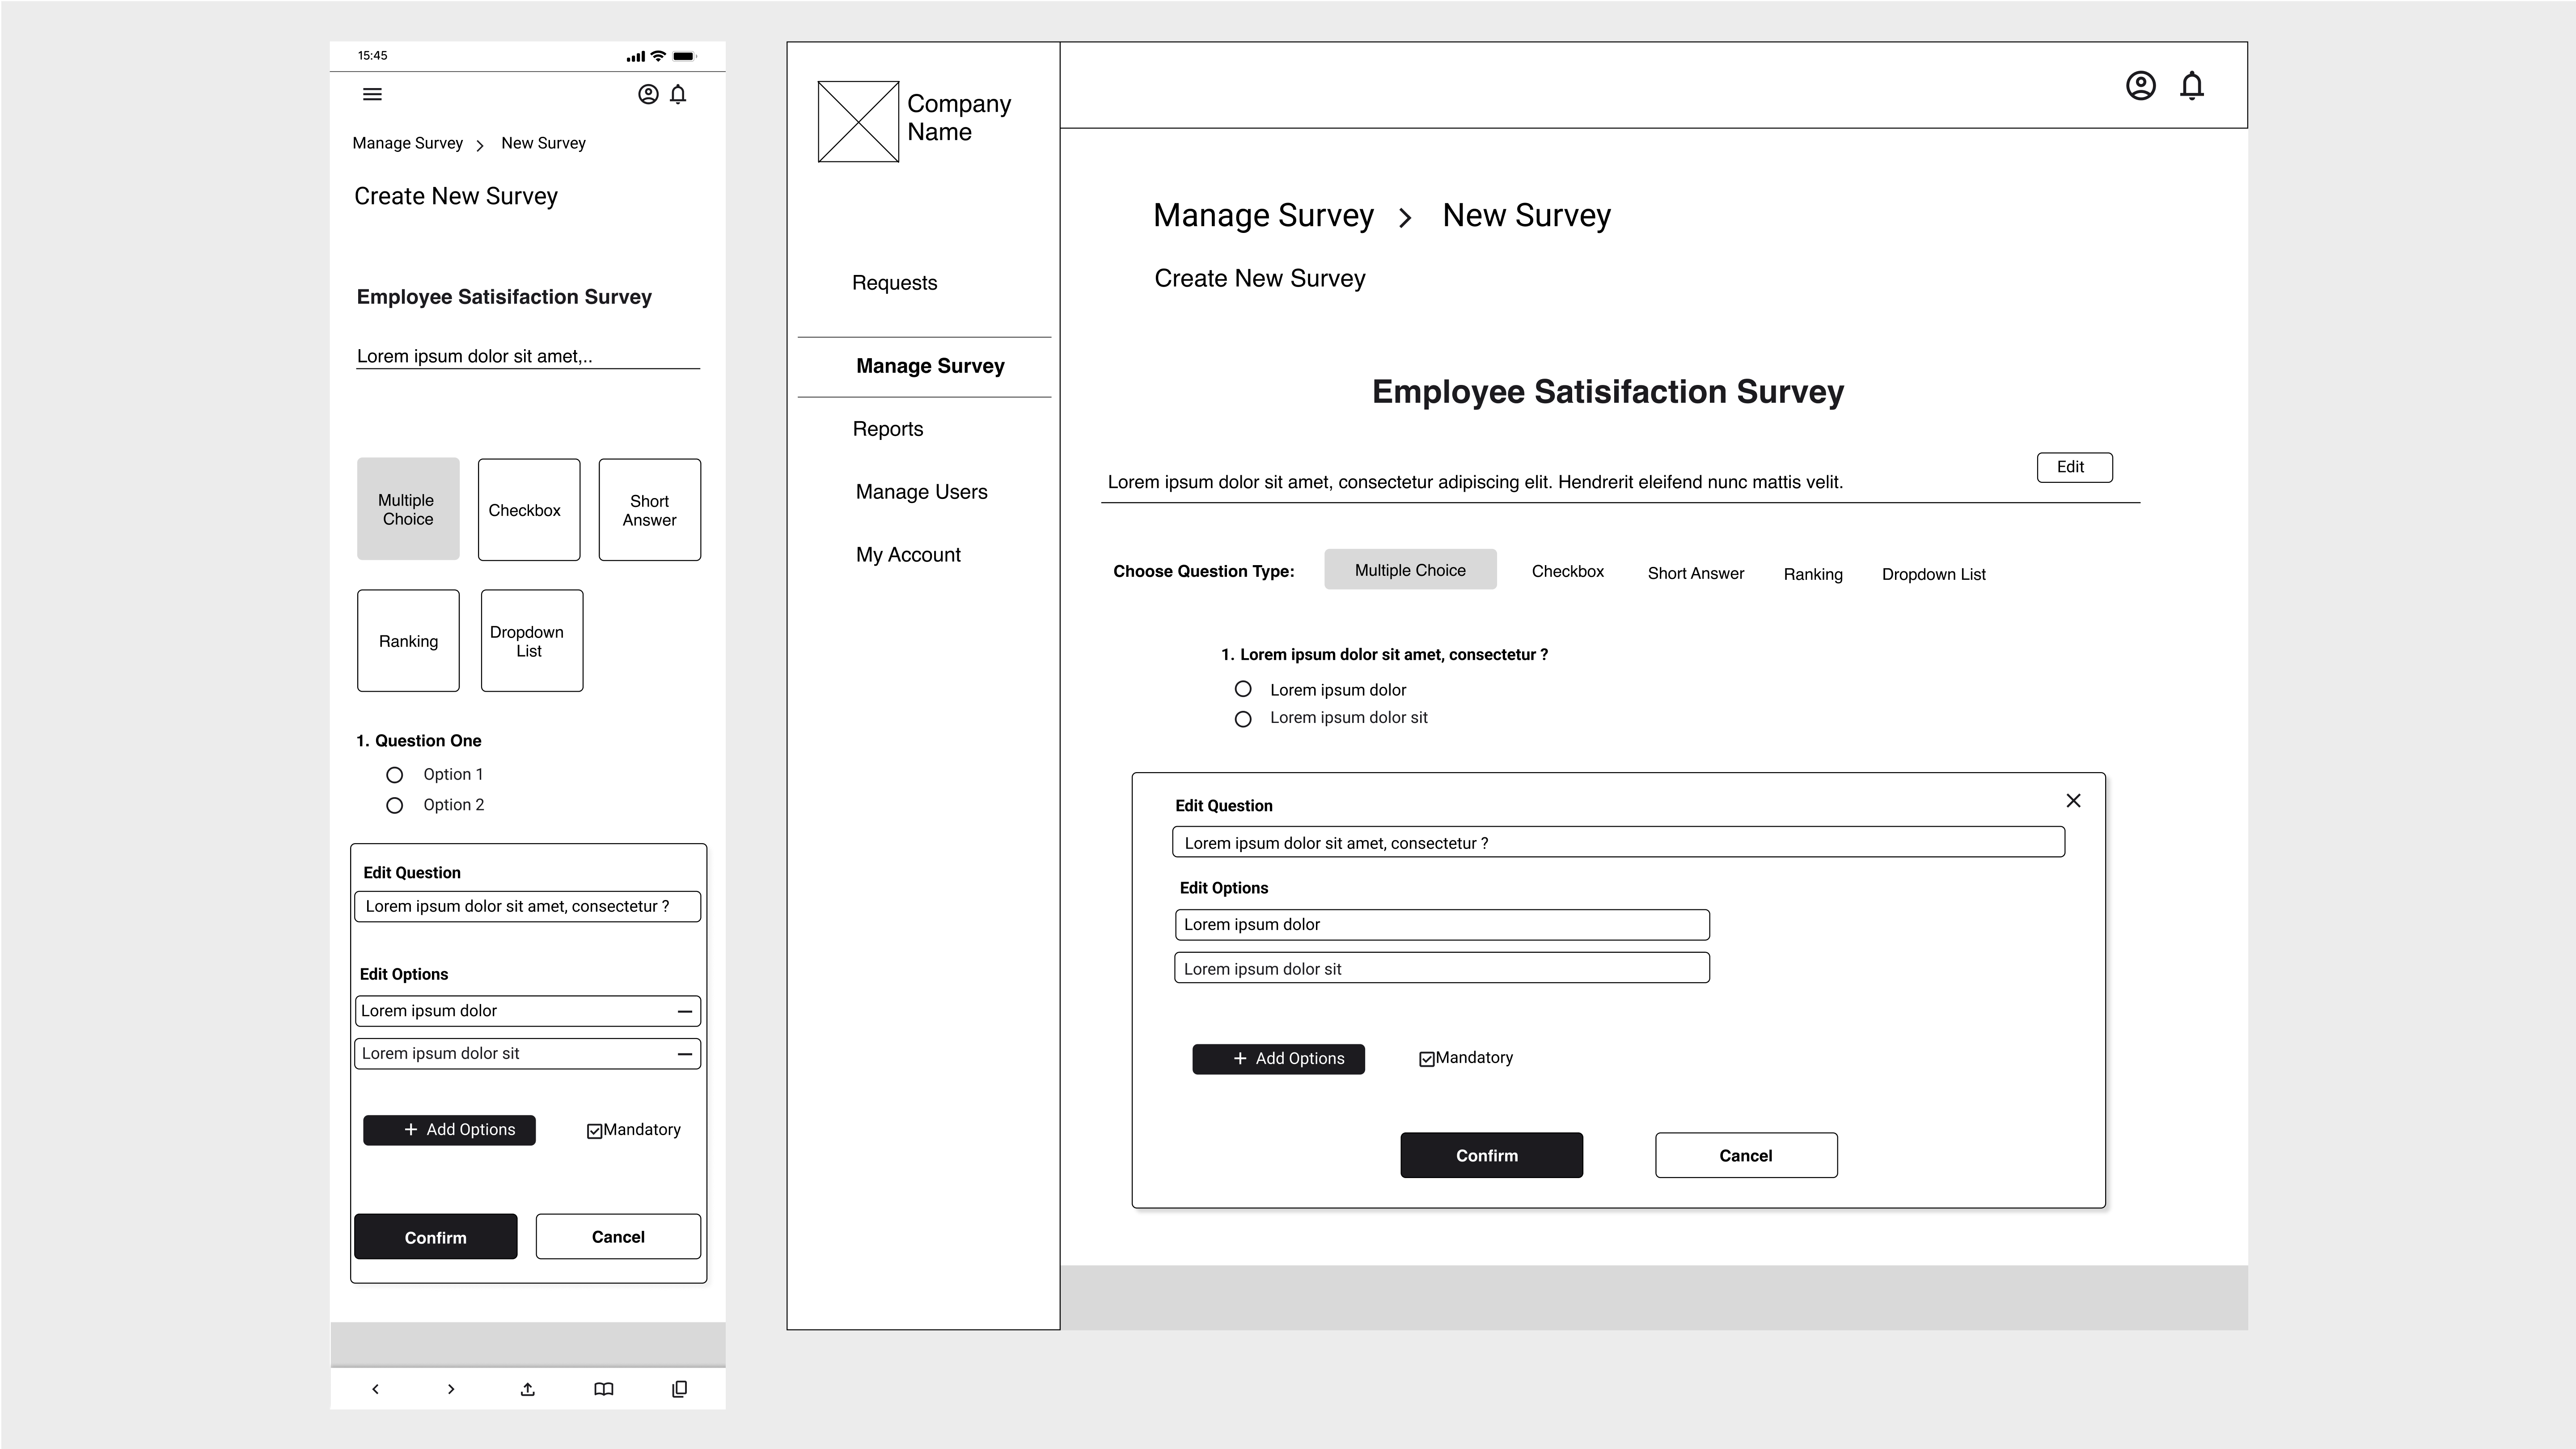The image size is (2576, 1449).
Task: Select mobile Option 1 radio button
Action: [x=395, y=775]
